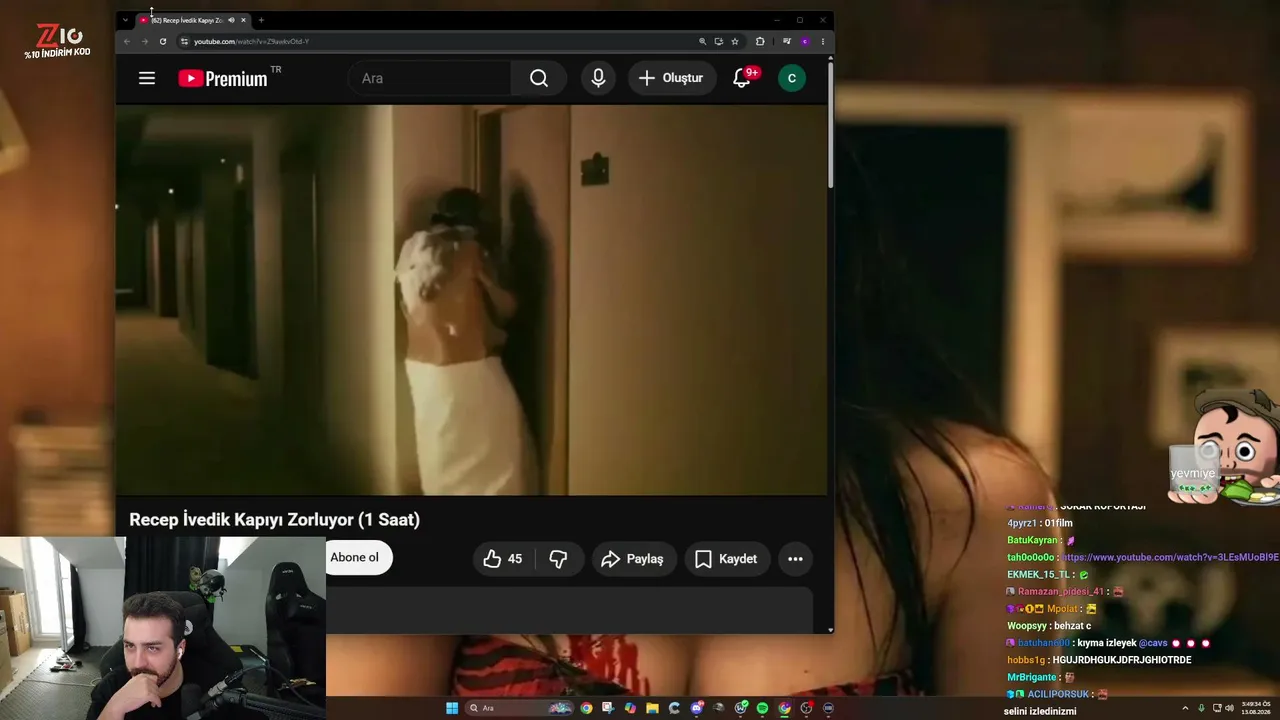Screen dimensions: 1280x720
Task: Open the Windows Start menu
Action: pos(452,708)
